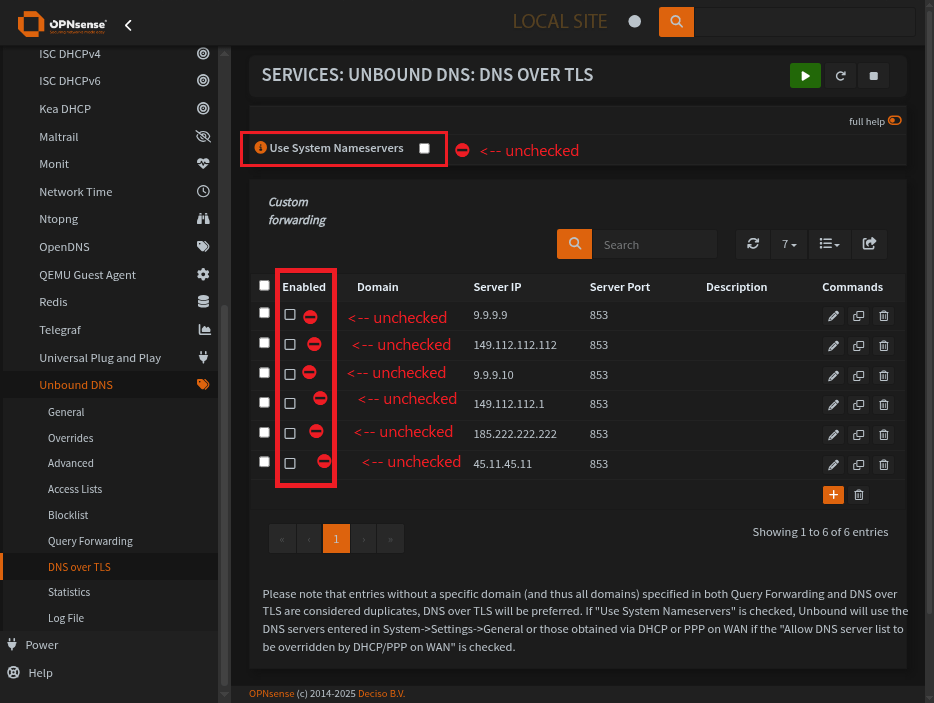The image size is (934, 703).
Task: Tick the select-all rows checkbox in header
Action: 264,285
